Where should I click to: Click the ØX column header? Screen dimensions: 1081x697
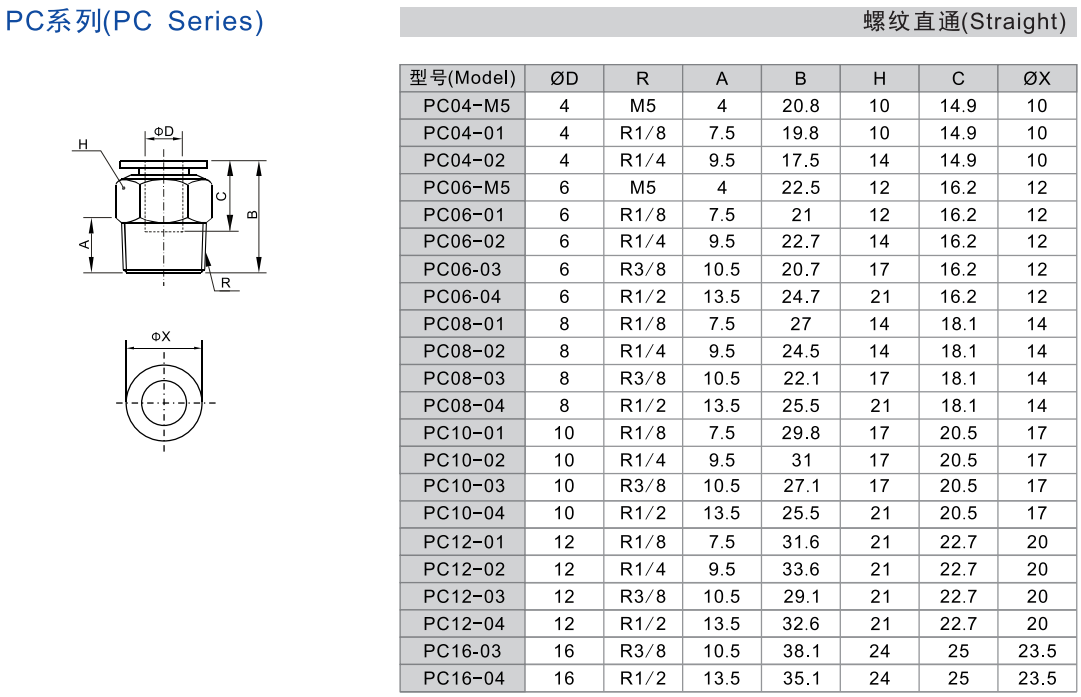pos(1036,79)
